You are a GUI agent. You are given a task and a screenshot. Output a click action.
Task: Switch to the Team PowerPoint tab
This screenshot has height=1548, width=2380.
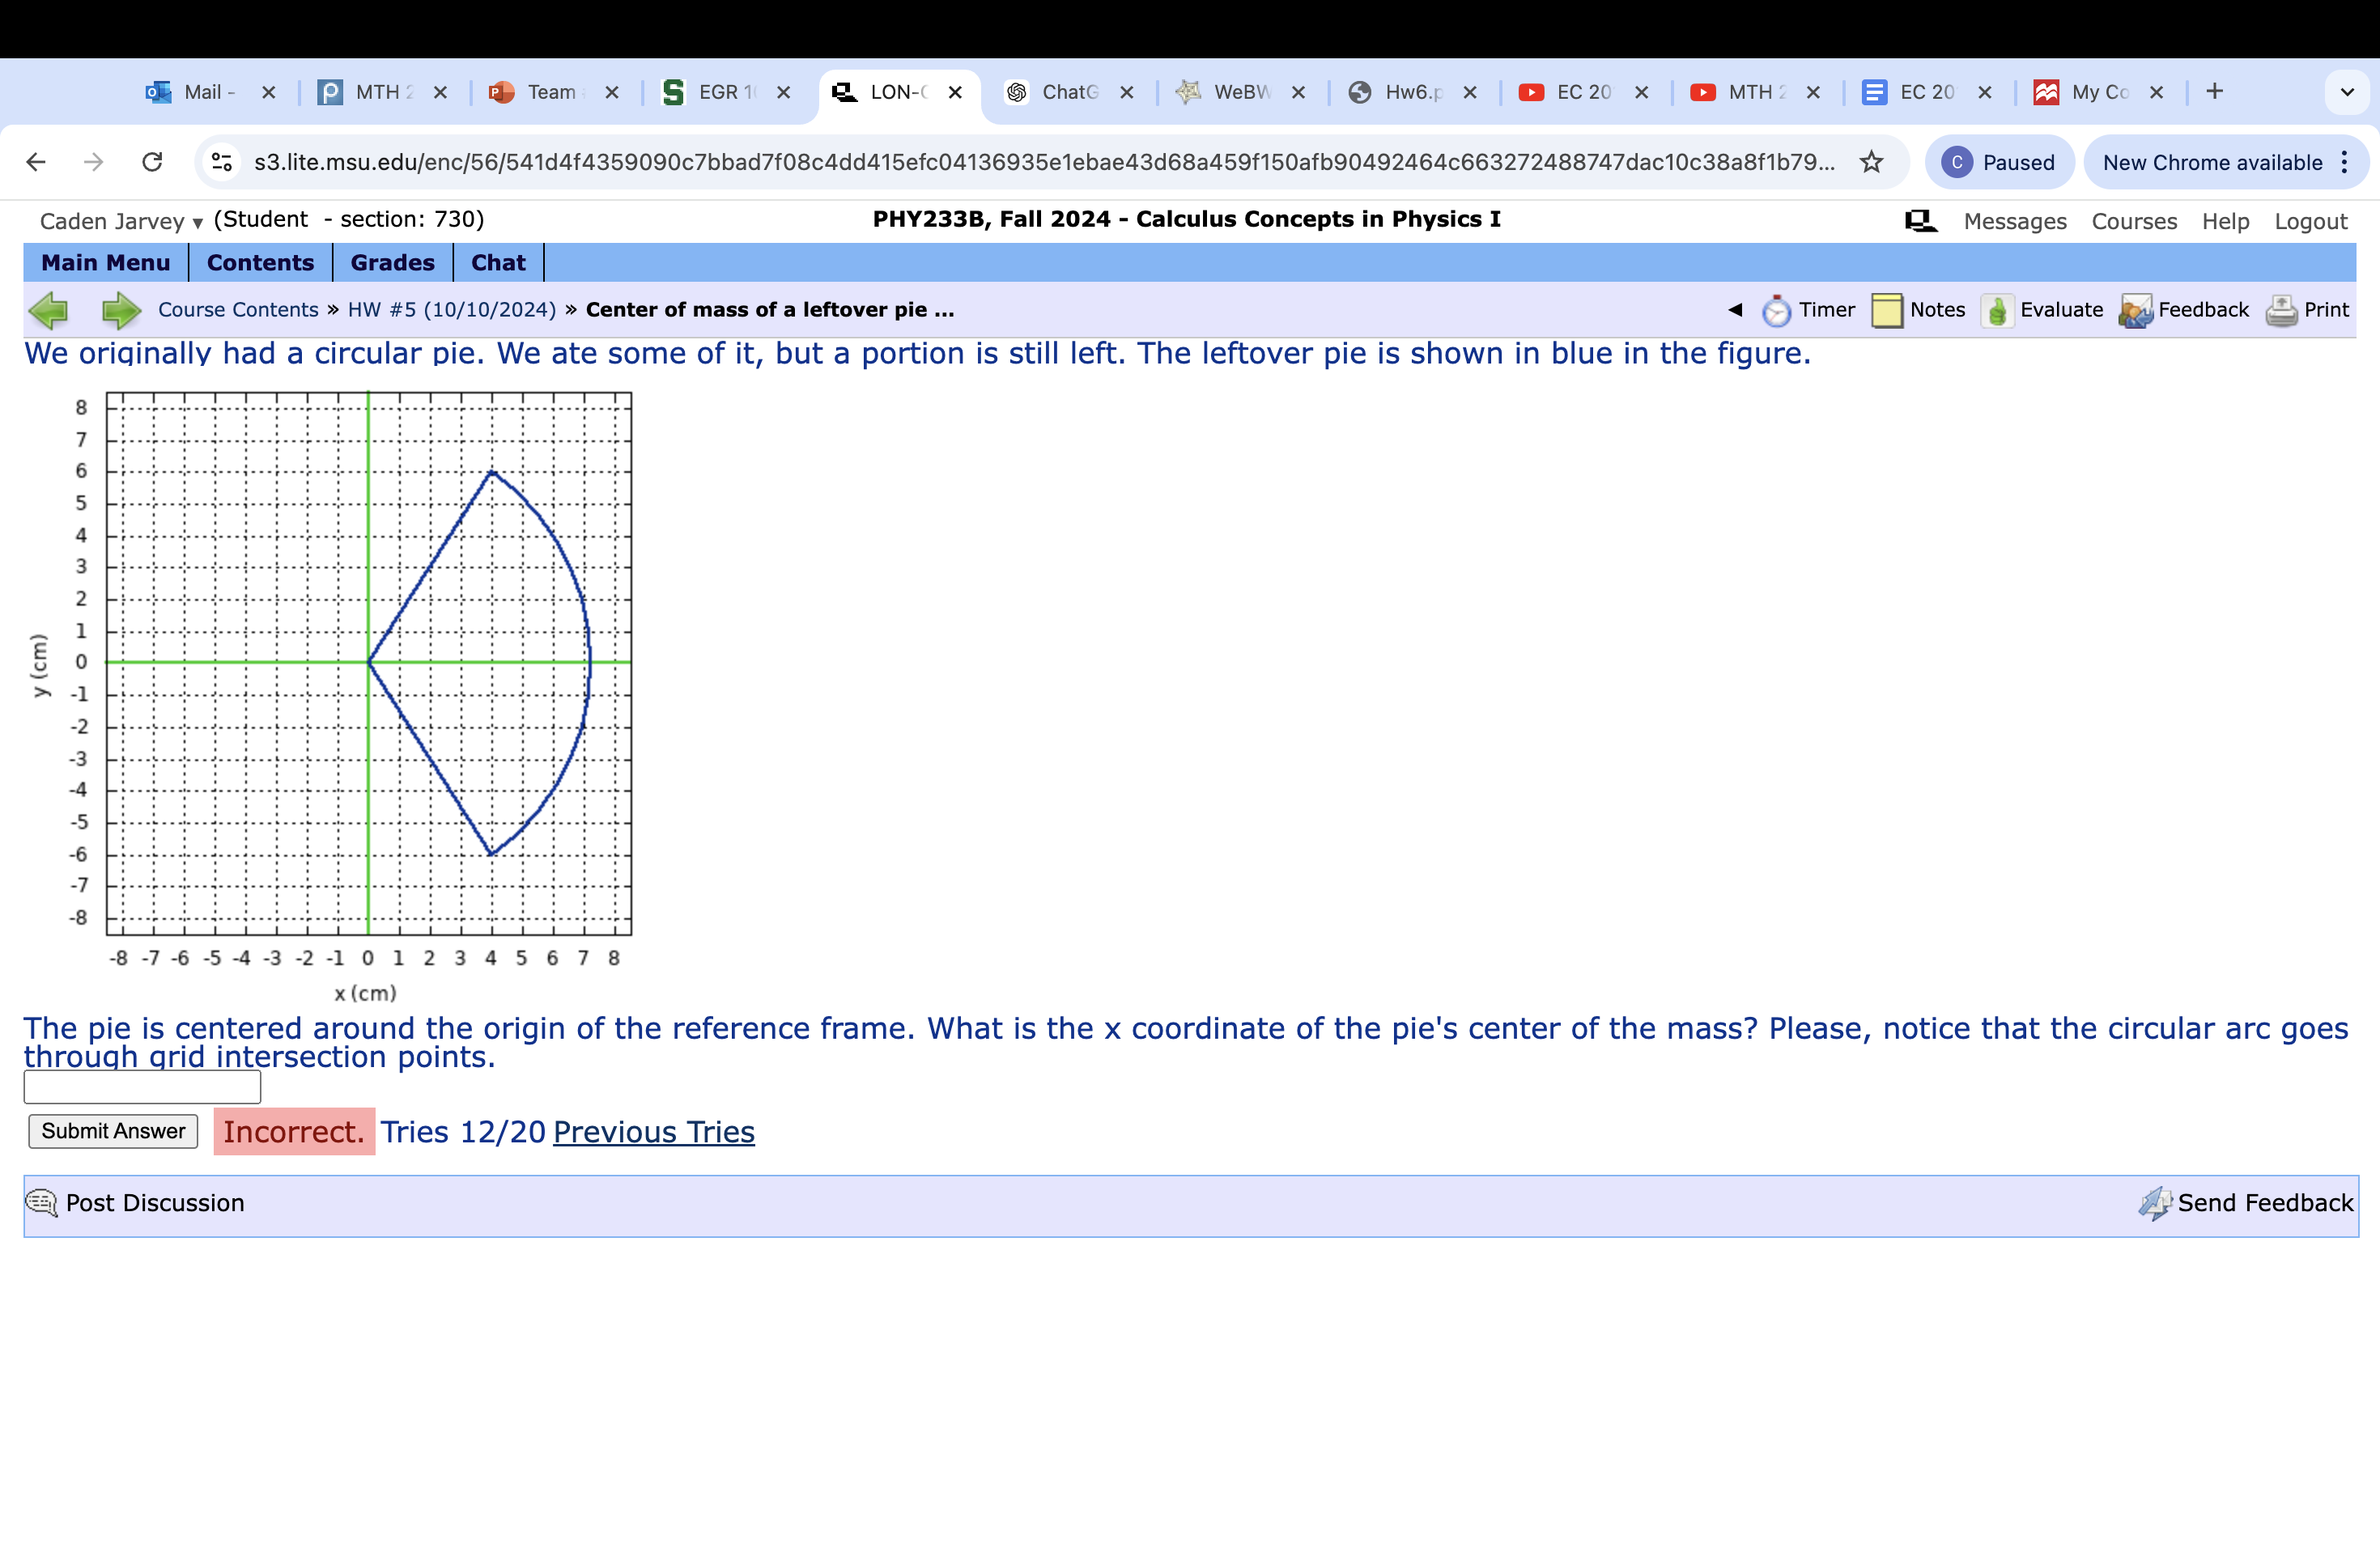coord(536,92)
